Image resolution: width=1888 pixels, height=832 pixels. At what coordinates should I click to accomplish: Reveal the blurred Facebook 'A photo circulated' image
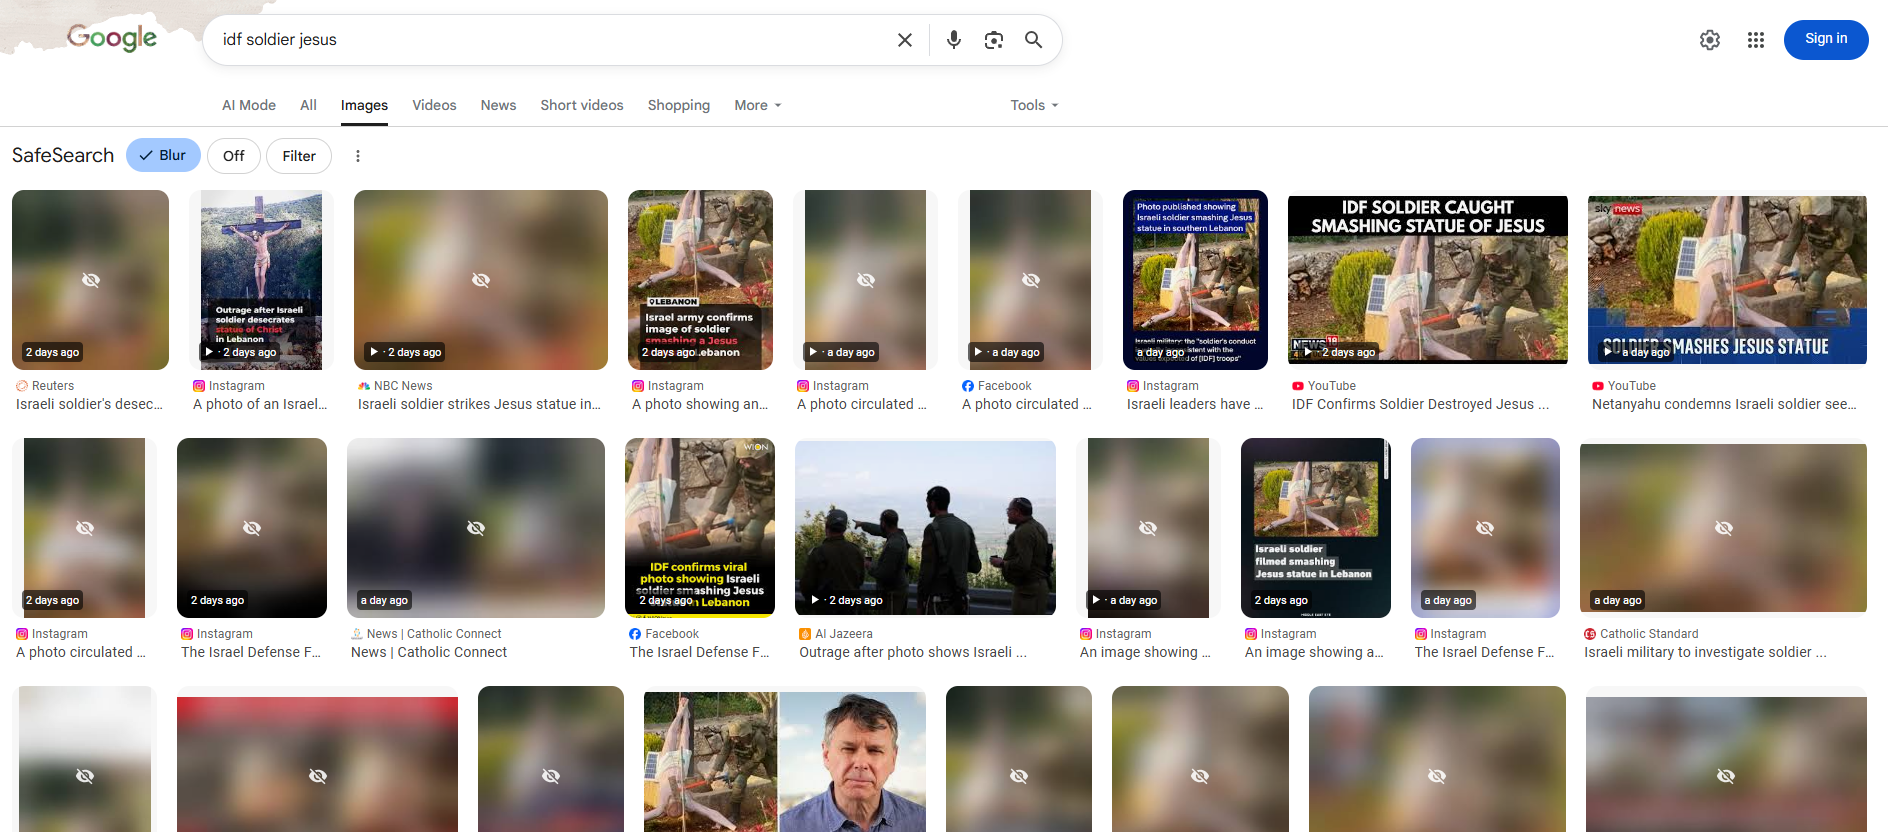click(x=1031, y=280)
